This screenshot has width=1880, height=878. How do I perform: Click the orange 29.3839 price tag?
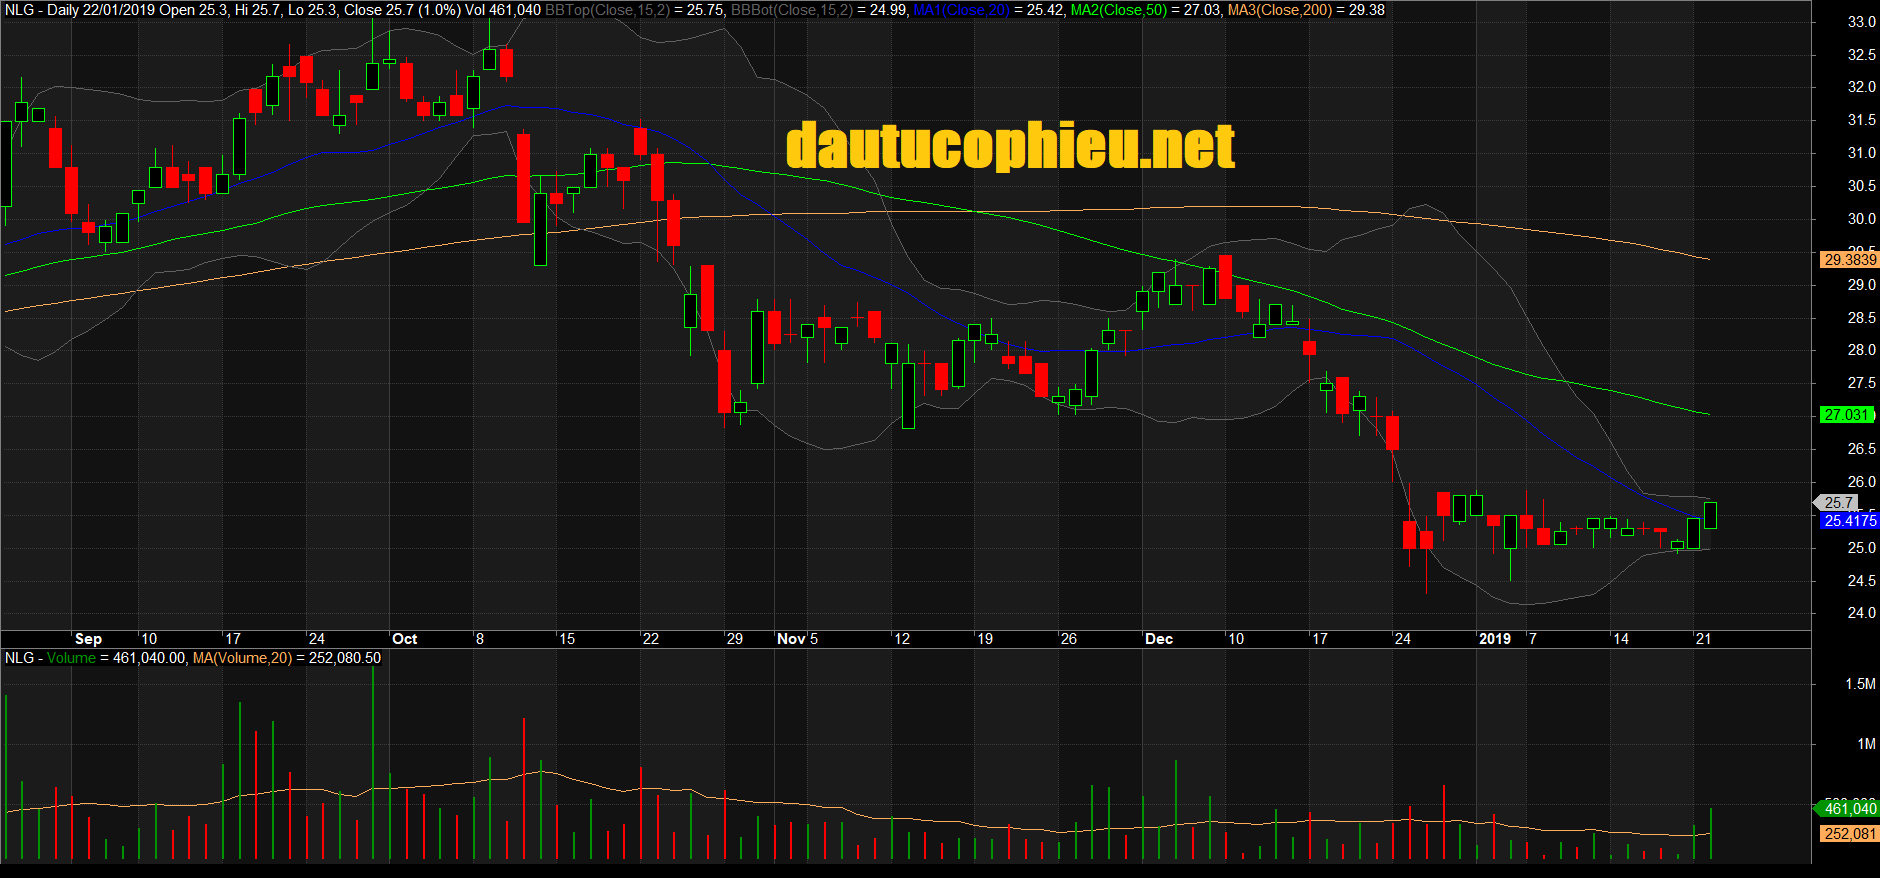click(x=1849, y=260)
